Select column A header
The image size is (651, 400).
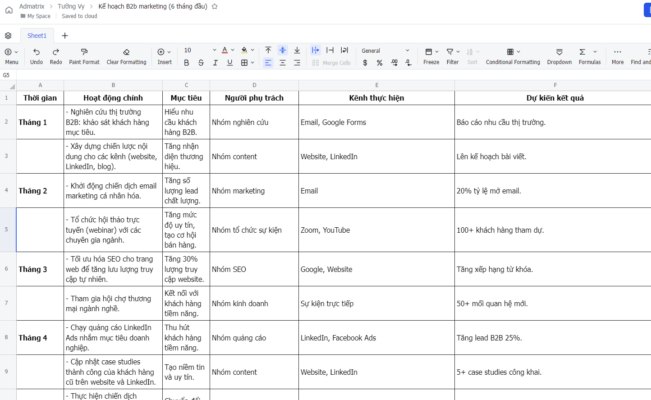pyautogui.click(x=40, y=85)
